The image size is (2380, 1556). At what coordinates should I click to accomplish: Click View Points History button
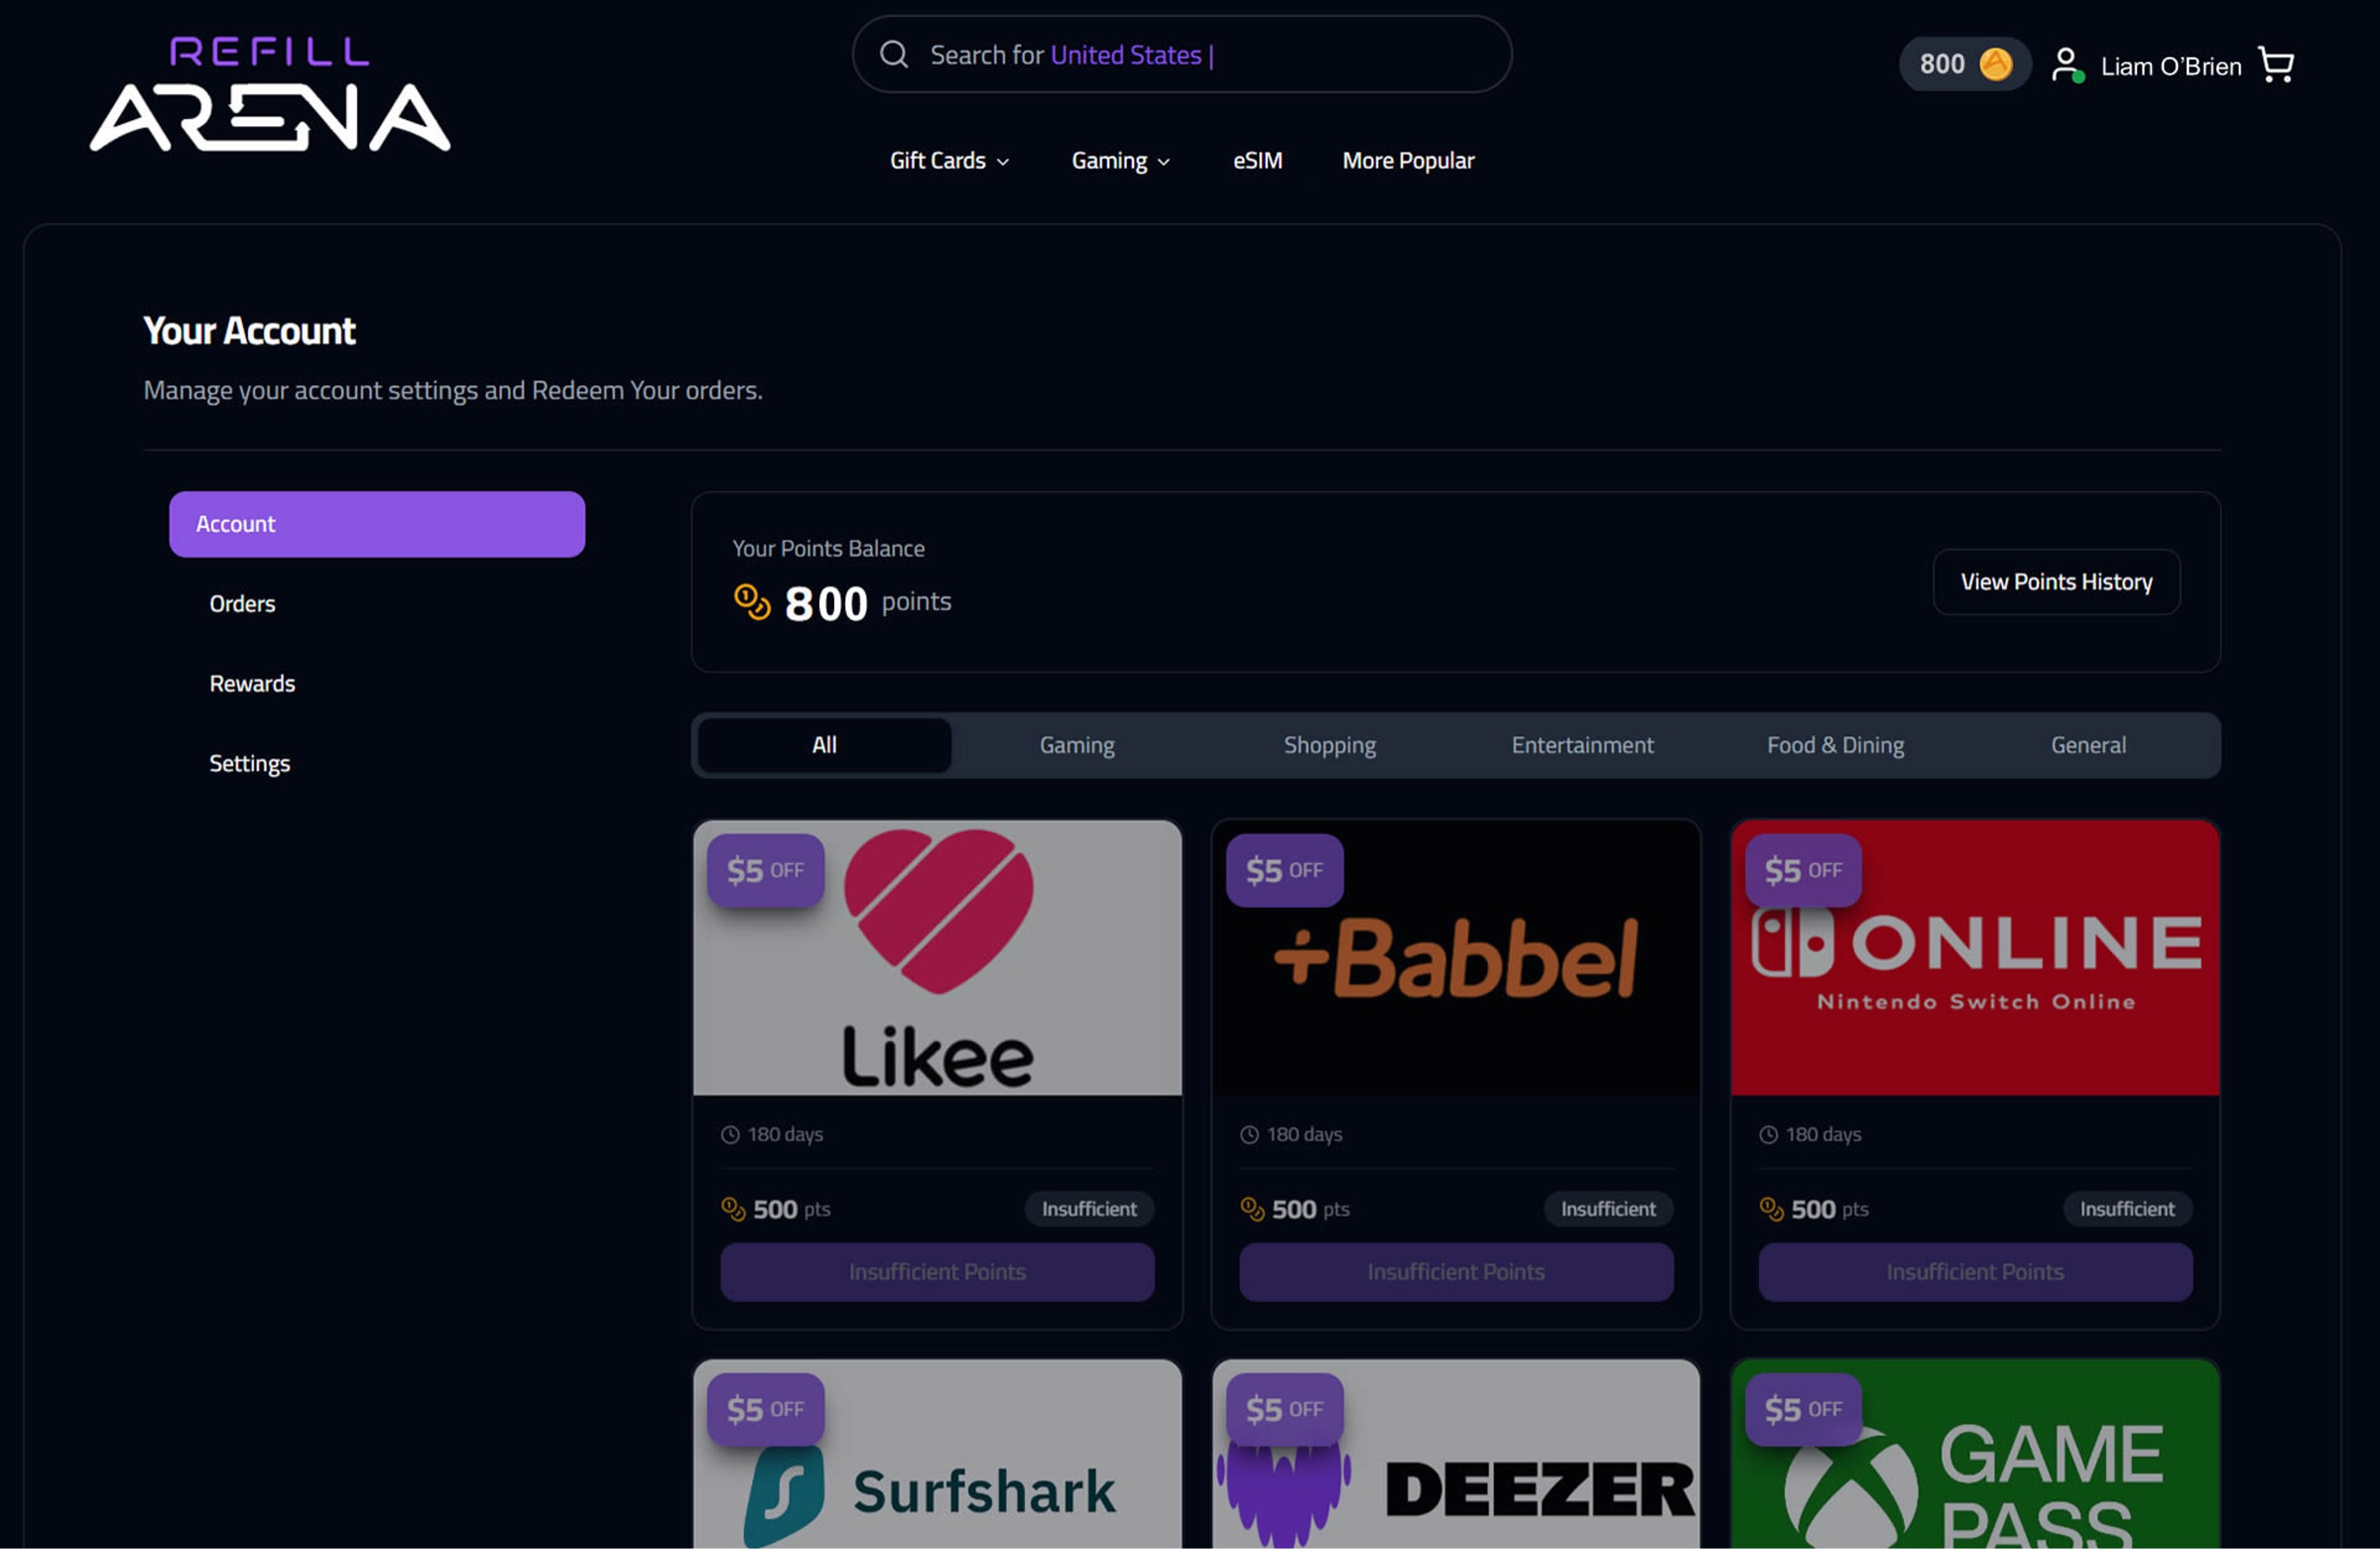2056,583
